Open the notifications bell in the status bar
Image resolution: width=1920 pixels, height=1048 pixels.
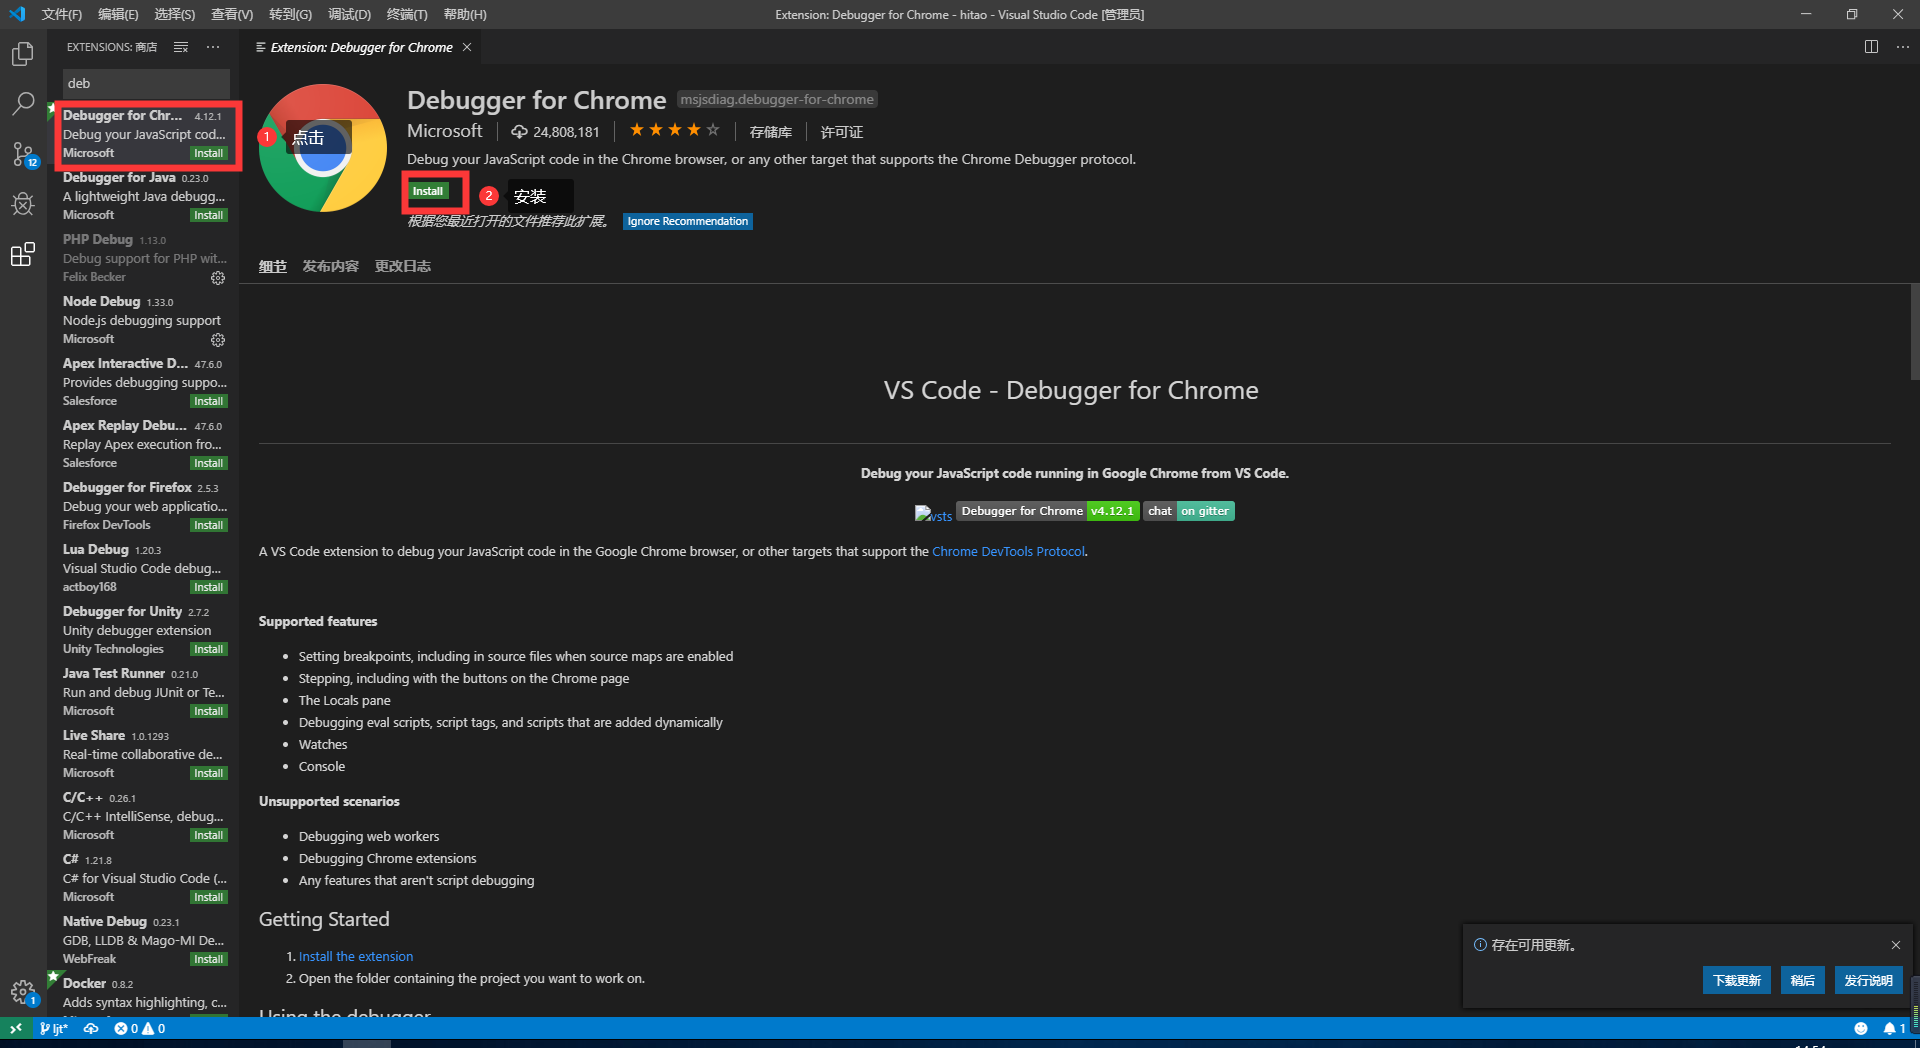pos(1890,1028)
